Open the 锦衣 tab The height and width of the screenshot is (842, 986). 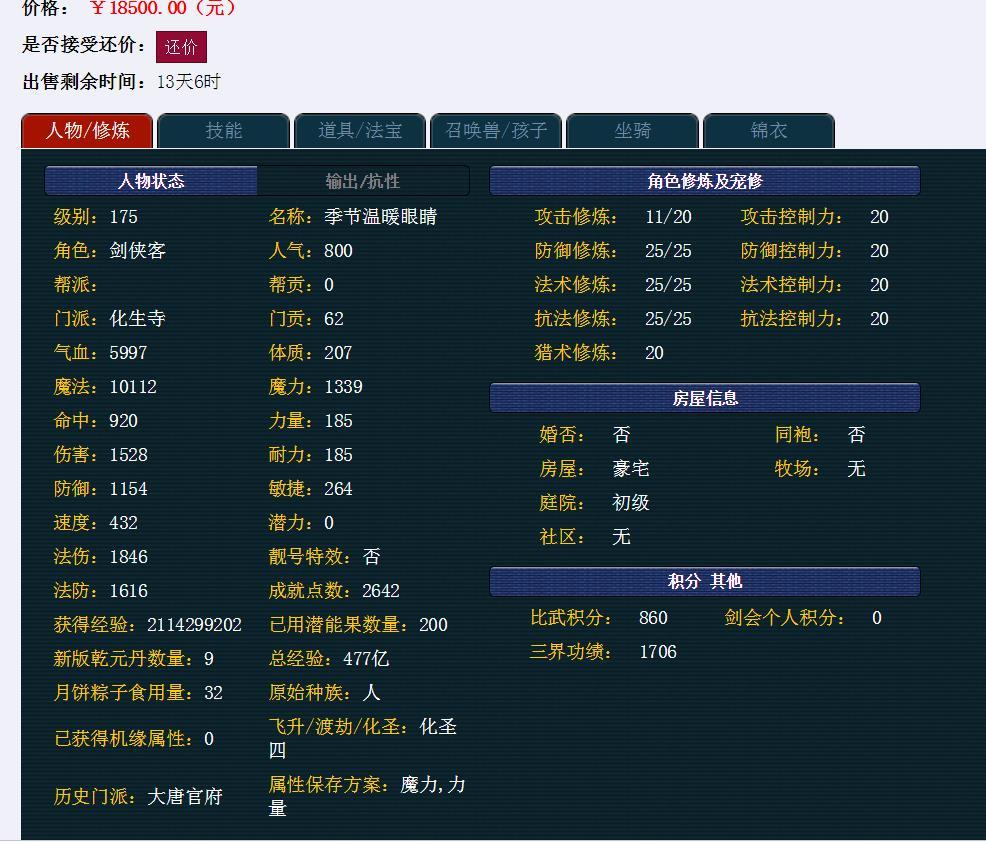[769, 131]
